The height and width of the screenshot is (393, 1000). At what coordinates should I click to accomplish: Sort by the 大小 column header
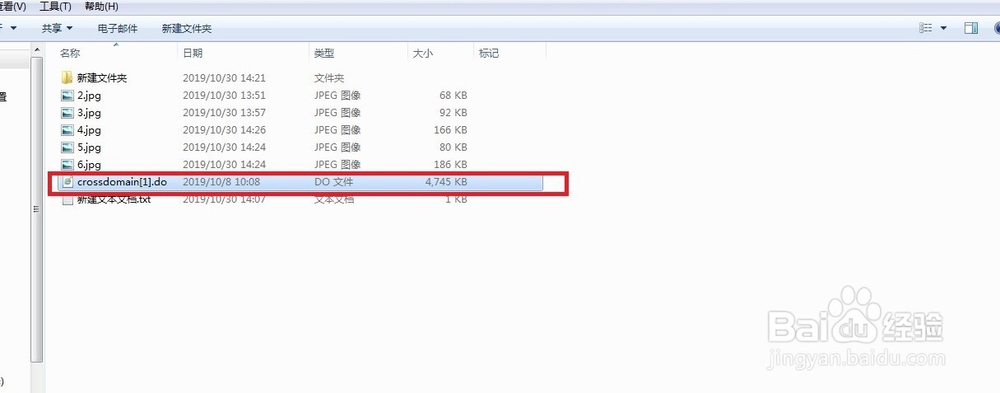point(422,54)
